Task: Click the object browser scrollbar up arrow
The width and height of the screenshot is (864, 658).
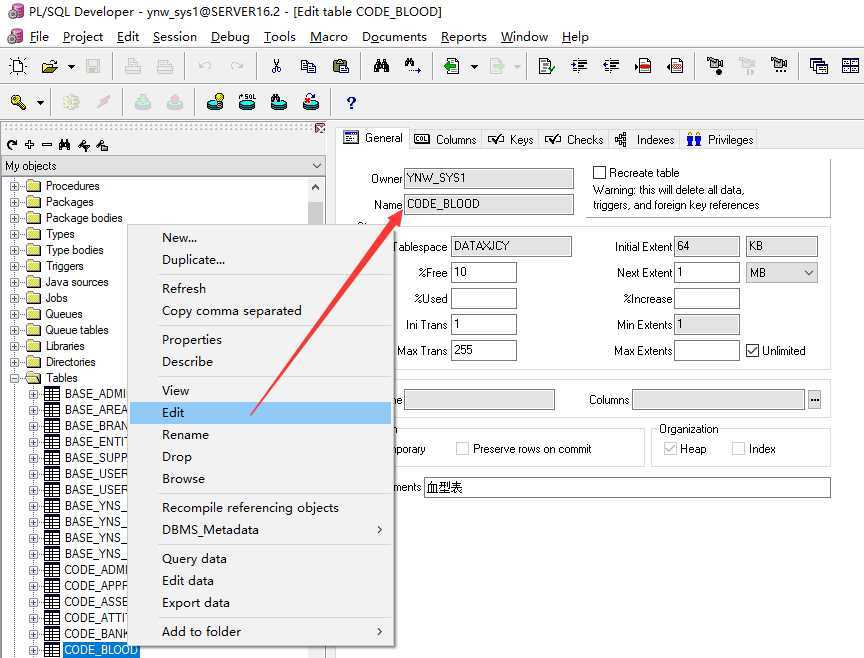Action: tap(316, 187)
